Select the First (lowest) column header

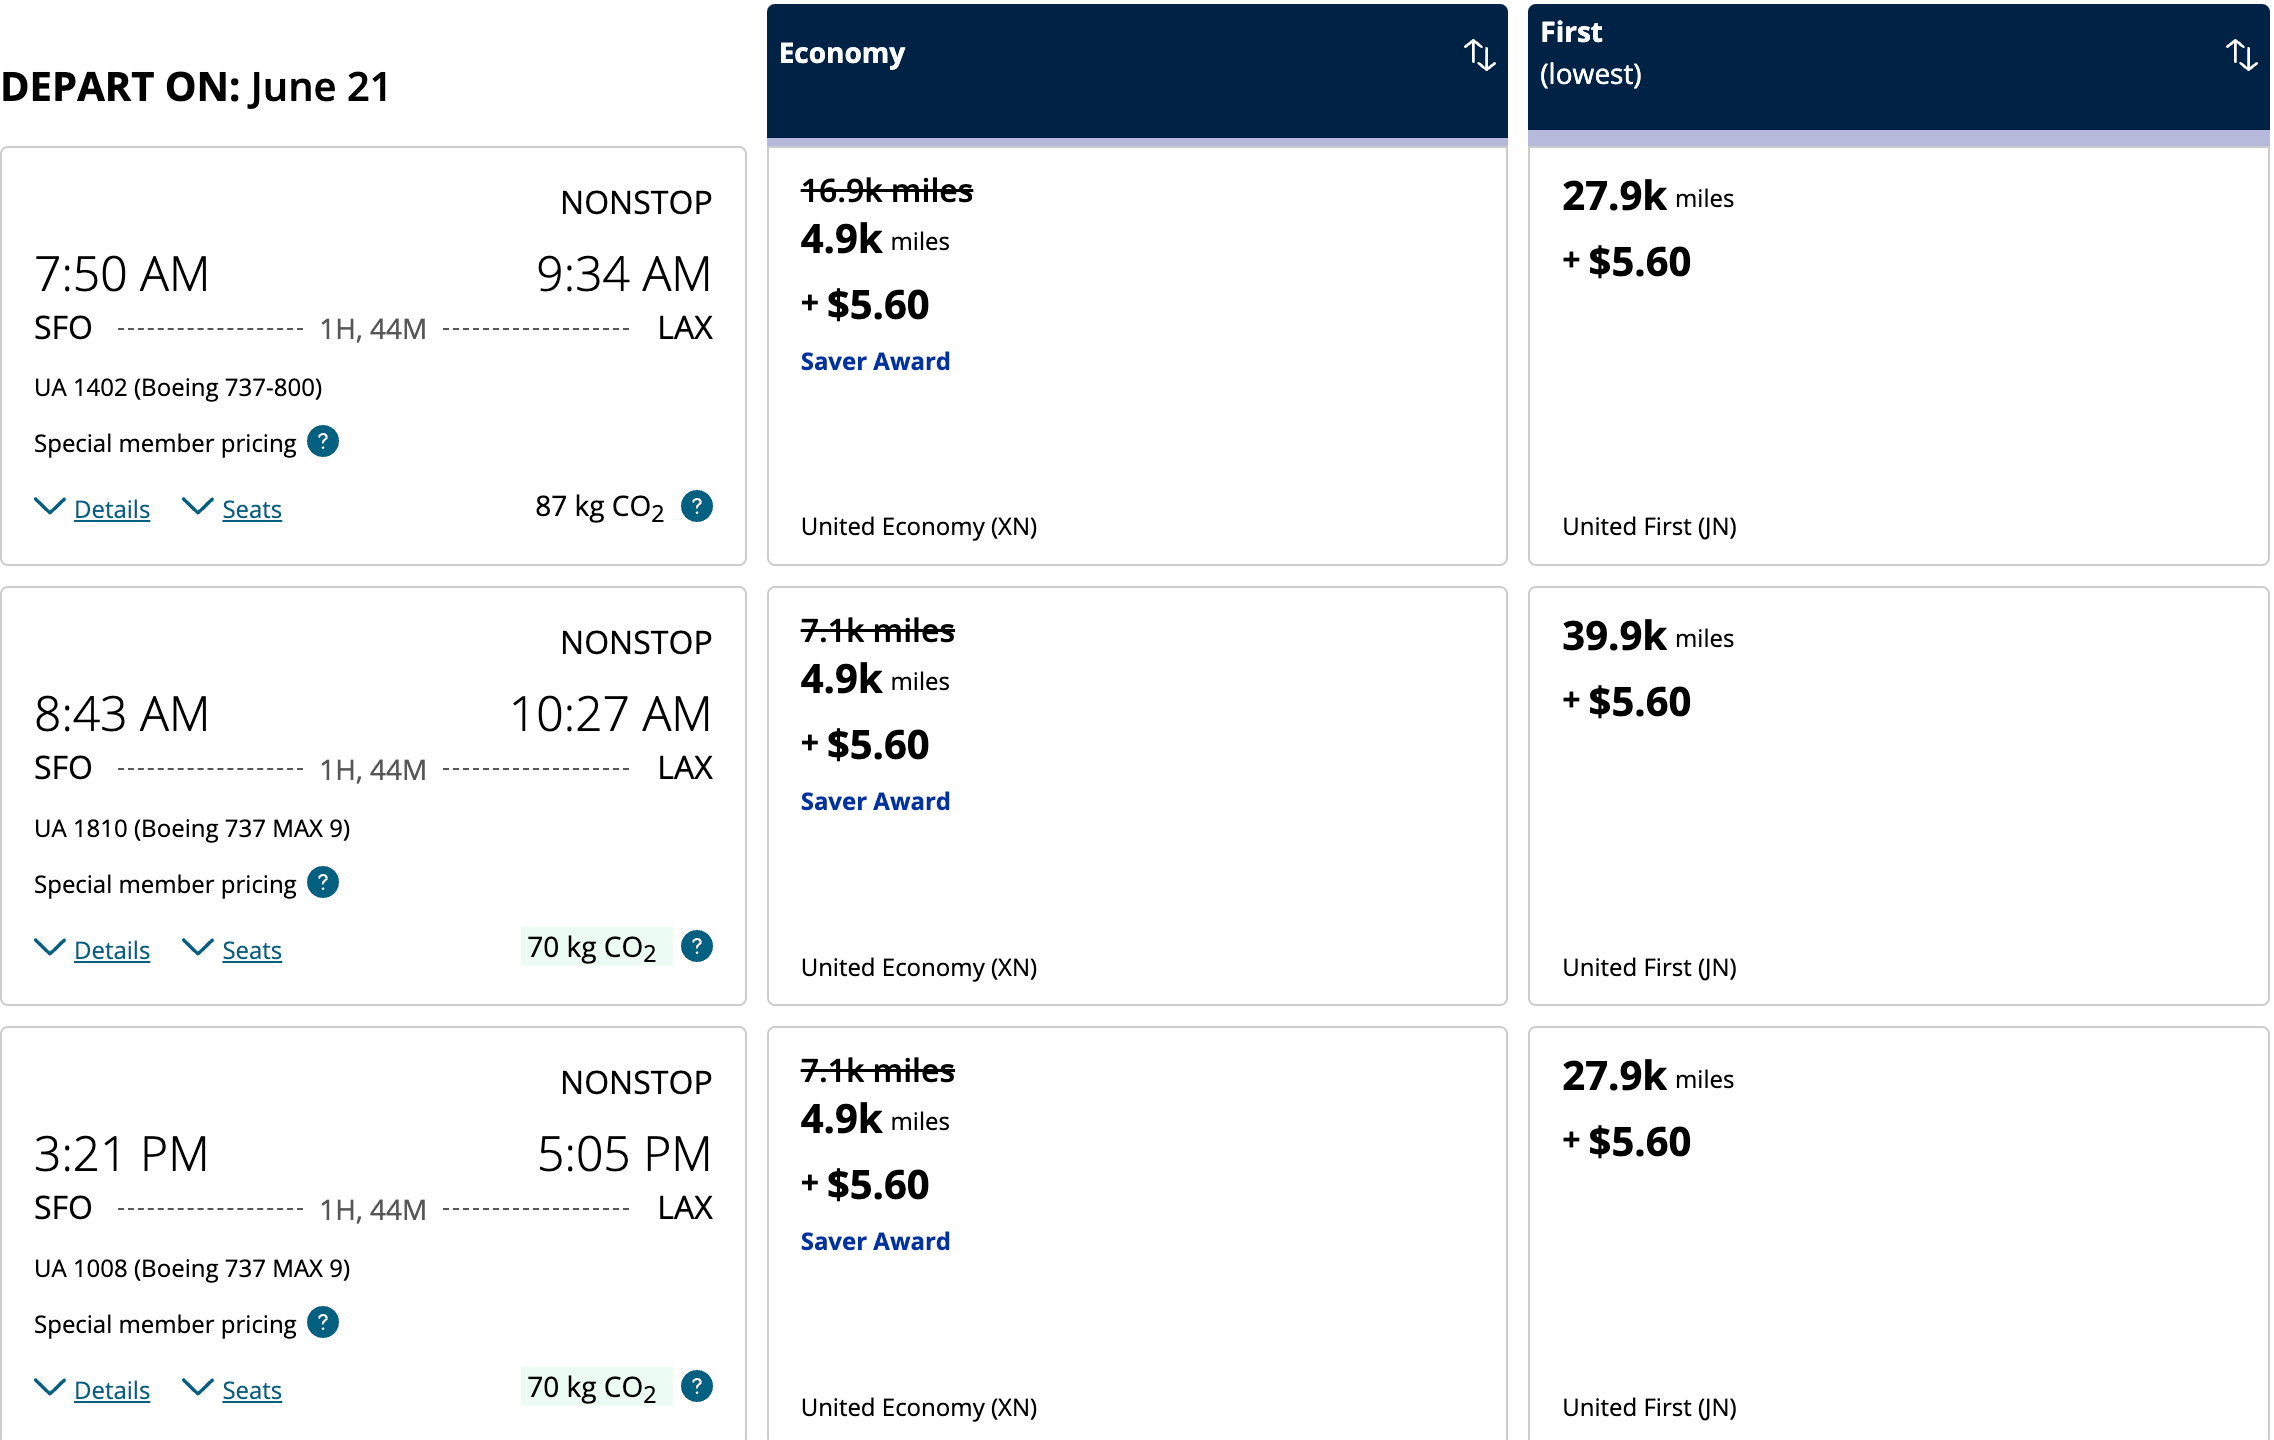1898,67
